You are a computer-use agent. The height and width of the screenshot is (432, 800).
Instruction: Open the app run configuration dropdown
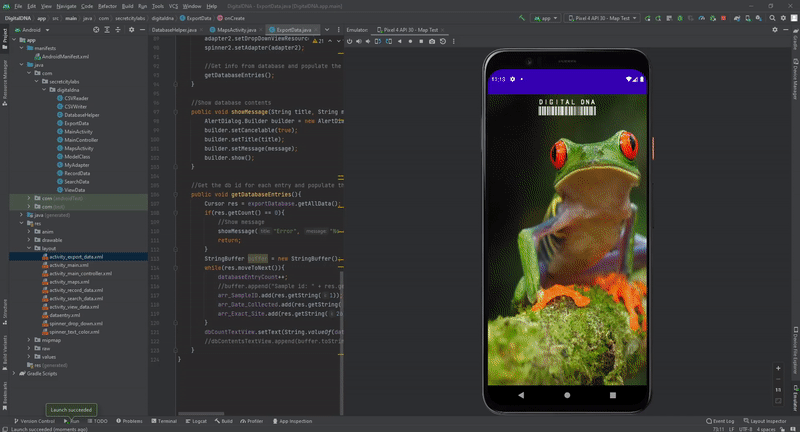(x=545, y=18)
